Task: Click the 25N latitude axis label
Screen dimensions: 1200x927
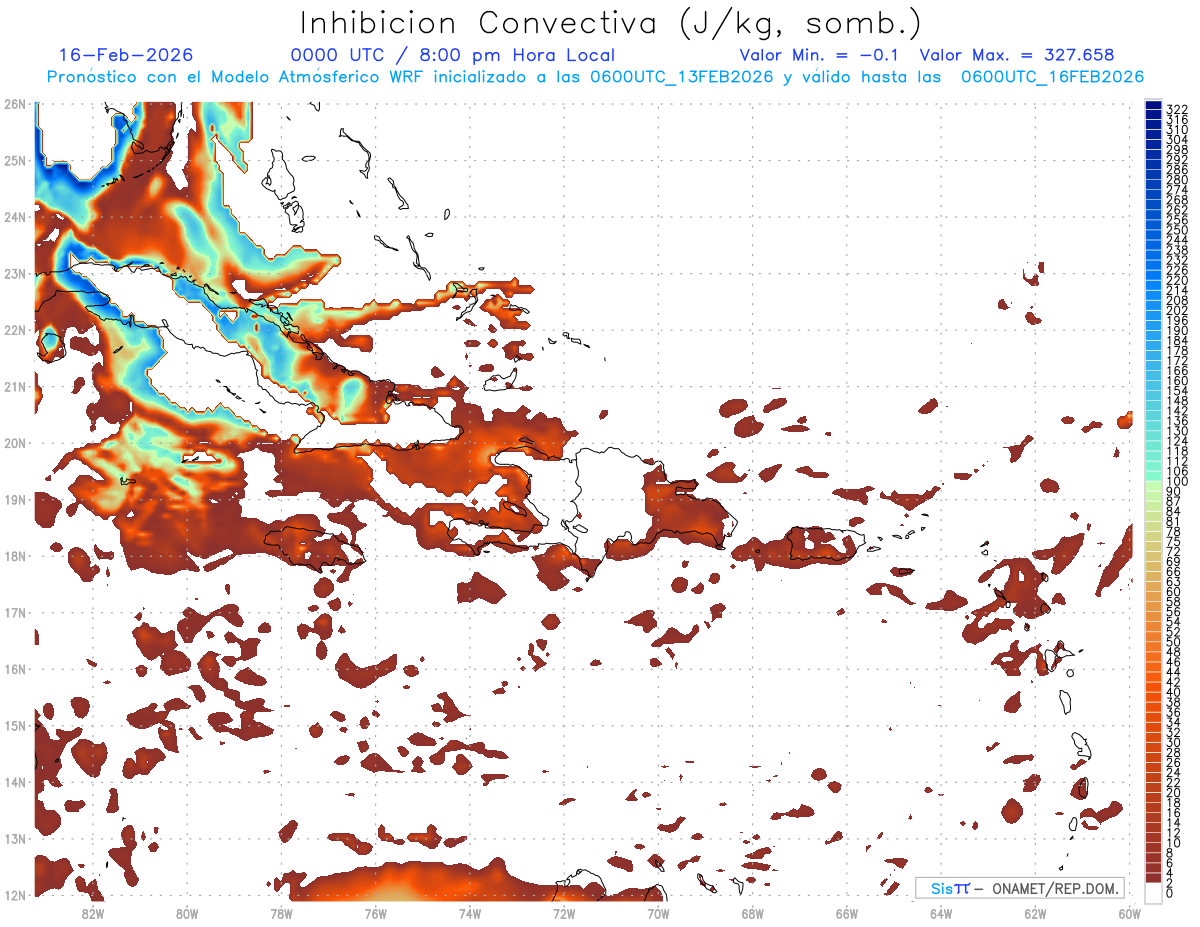Action: coord(15,160)
